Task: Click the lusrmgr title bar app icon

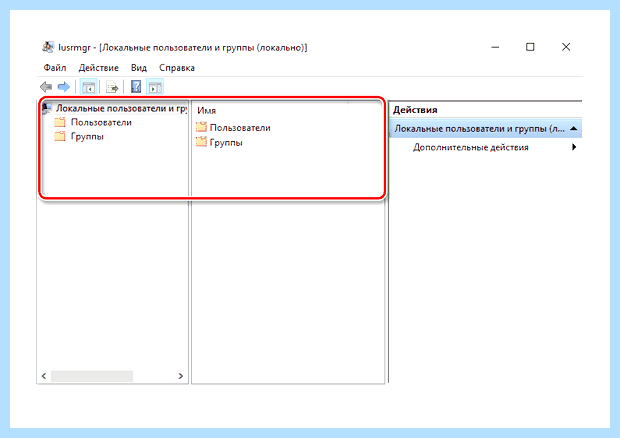Action: click(48, 47)
